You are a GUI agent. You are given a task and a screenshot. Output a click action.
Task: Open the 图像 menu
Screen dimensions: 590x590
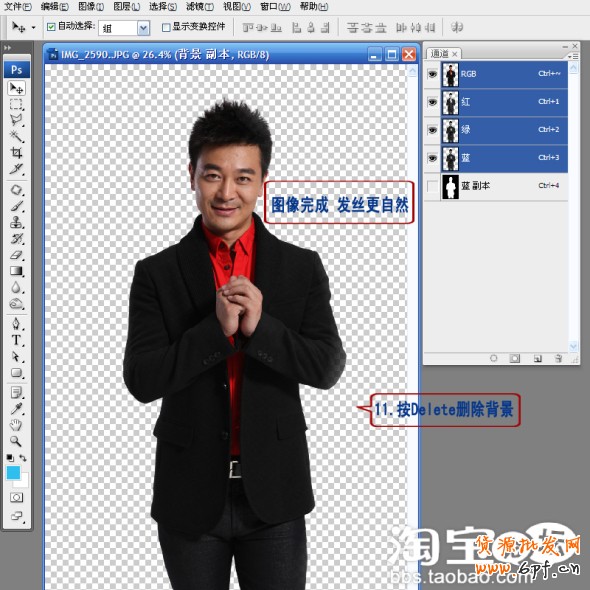pos(91,6)
